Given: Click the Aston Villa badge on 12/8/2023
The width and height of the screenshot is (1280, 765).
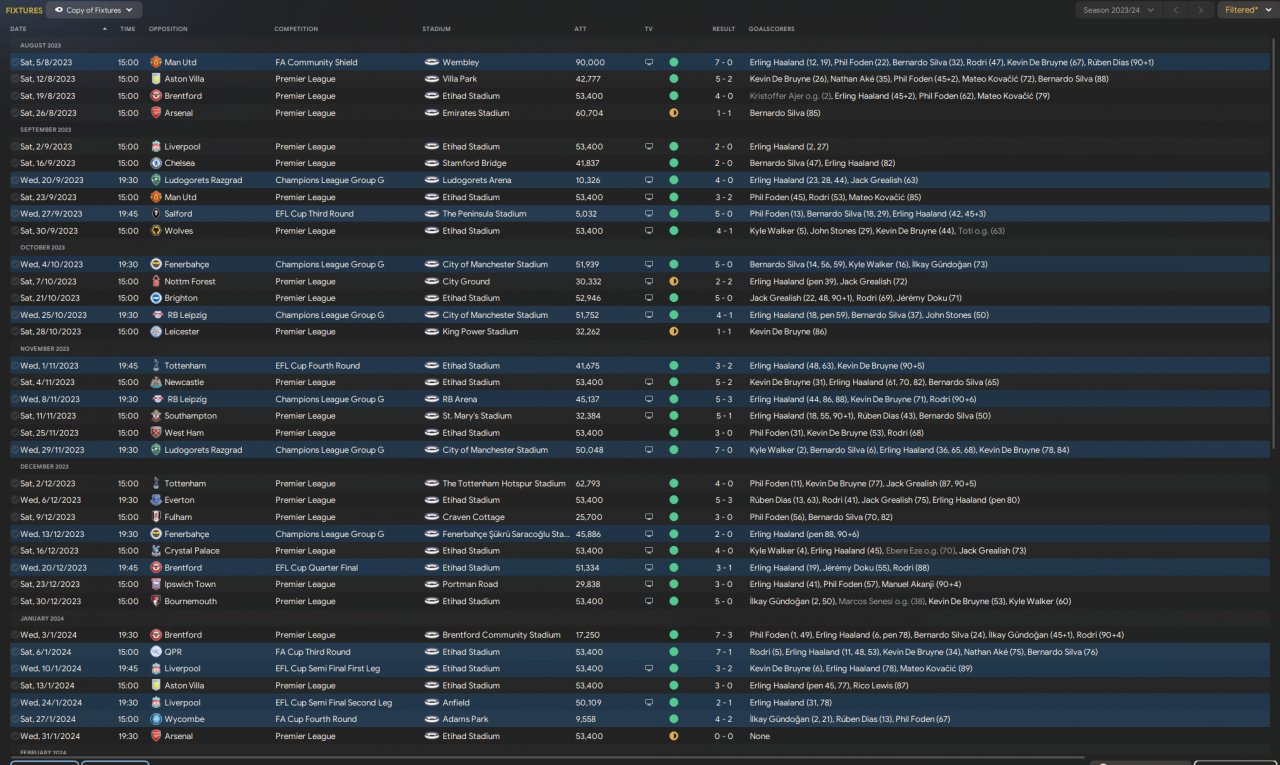Looking at the screenshot, I should (156, 79).
